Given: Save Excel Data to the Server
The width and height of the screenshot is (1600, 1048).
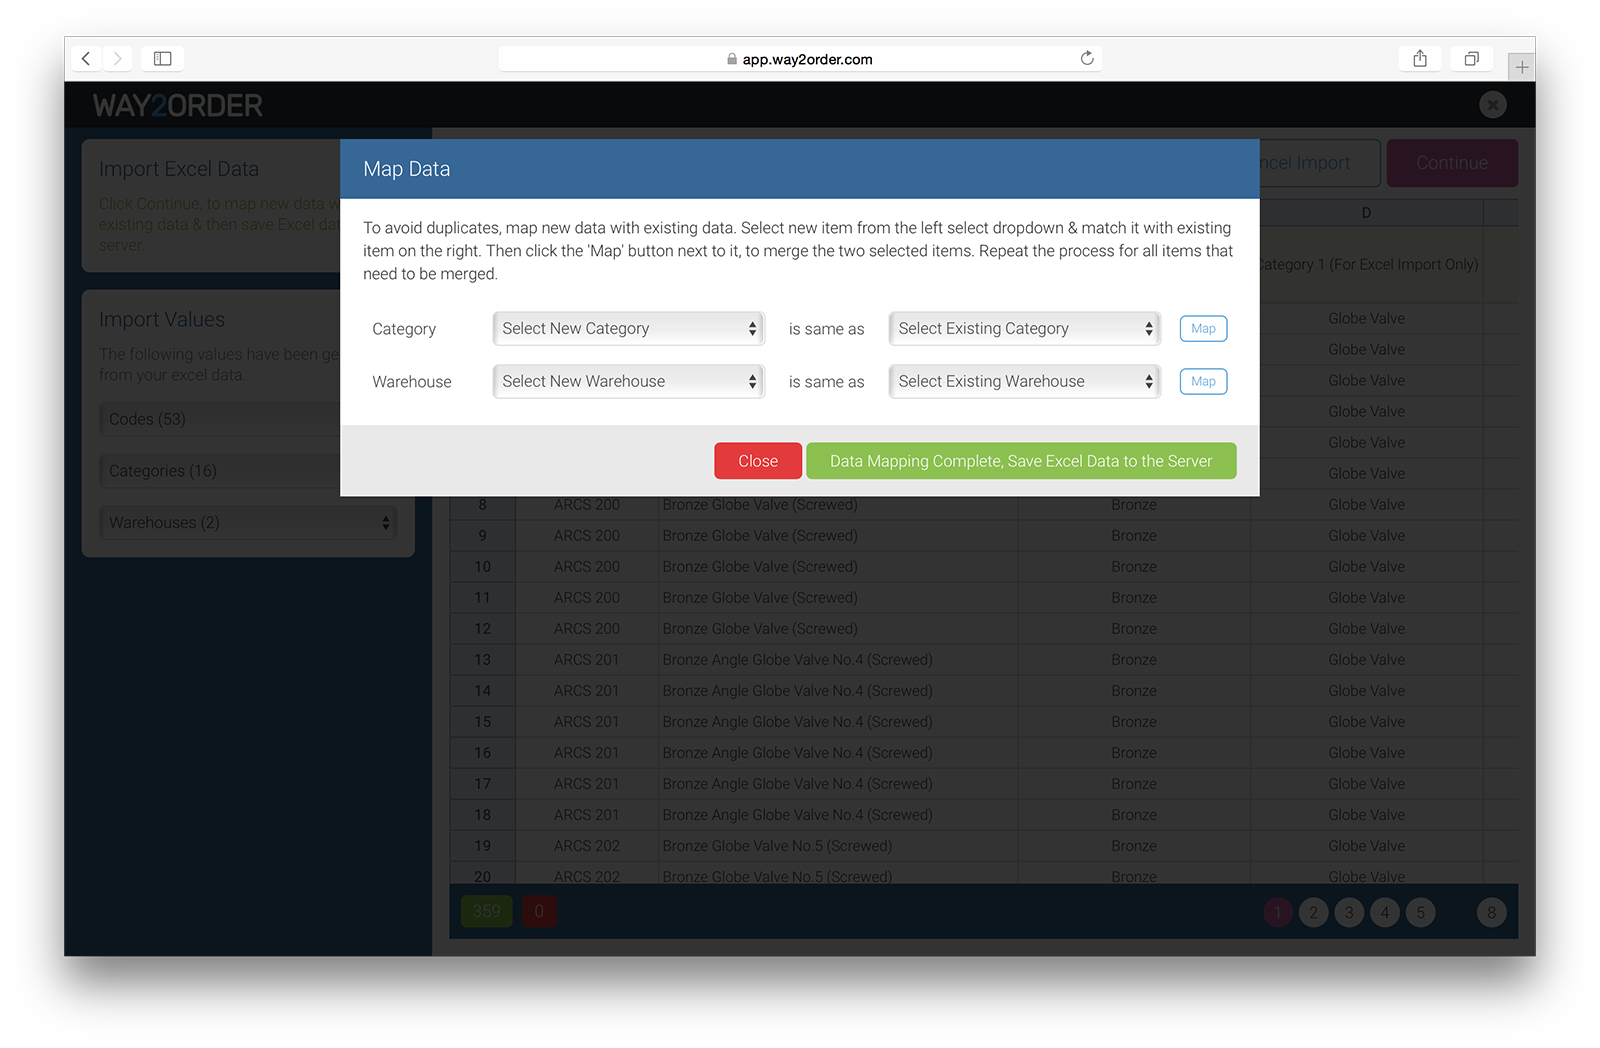Looking at the screenshot, I should [x=1021, y=461].
